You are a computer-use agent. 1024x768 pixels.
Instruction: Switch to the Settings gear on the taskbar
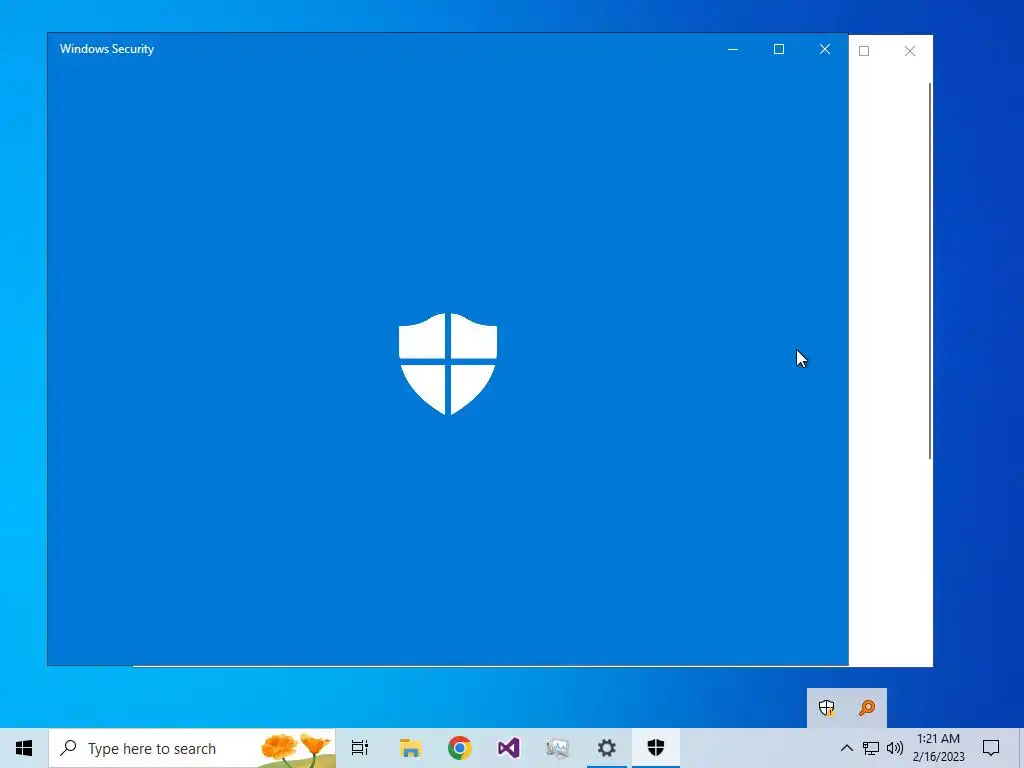point(607,748)
